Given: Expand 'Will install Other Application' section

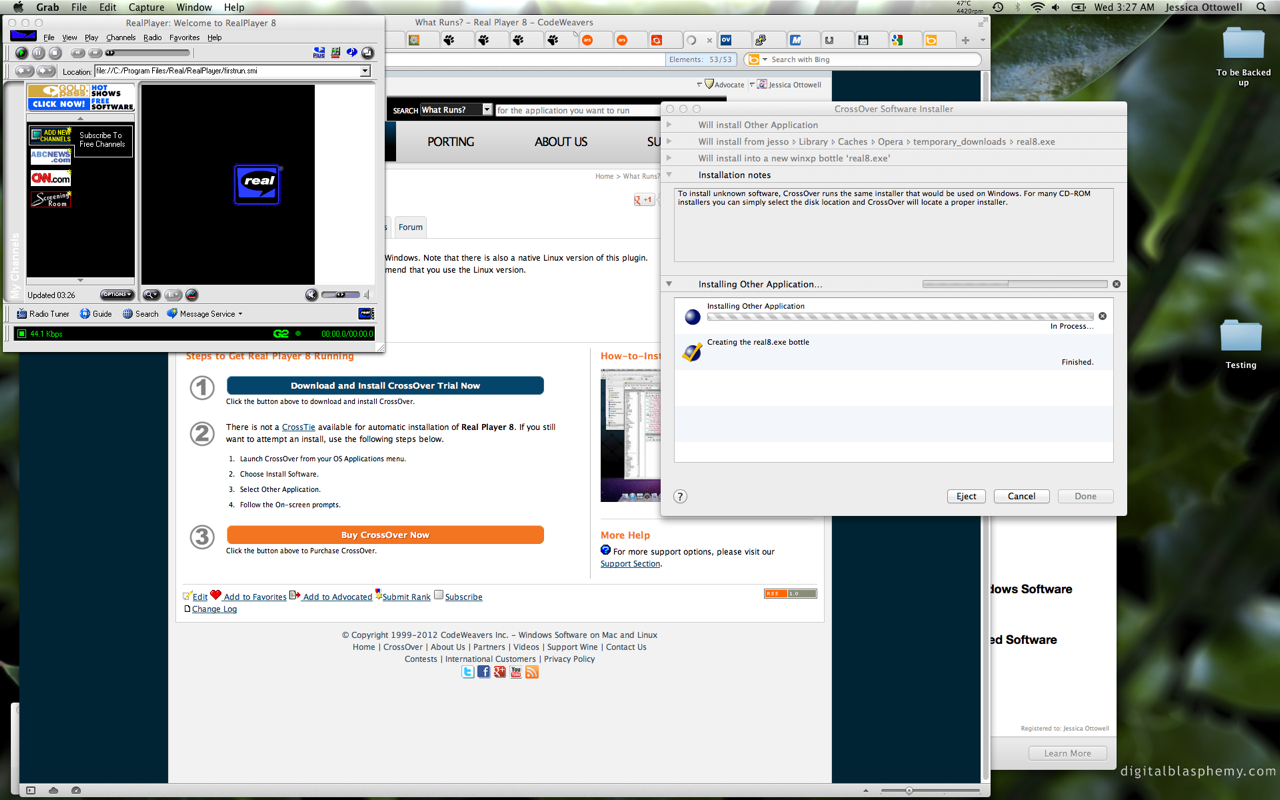Looking at the screenshot, I should (x=670, y=125).
